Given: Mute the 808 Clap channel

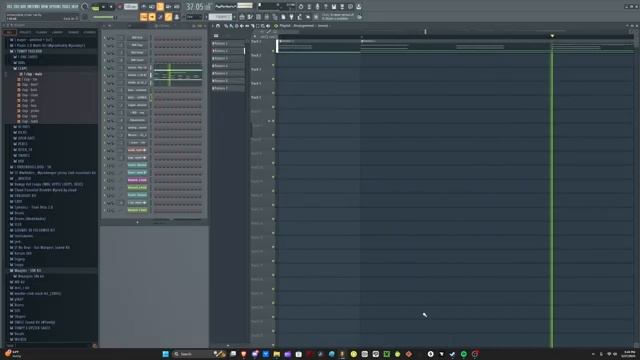Looking at the screenshot, I should (104, 45).
